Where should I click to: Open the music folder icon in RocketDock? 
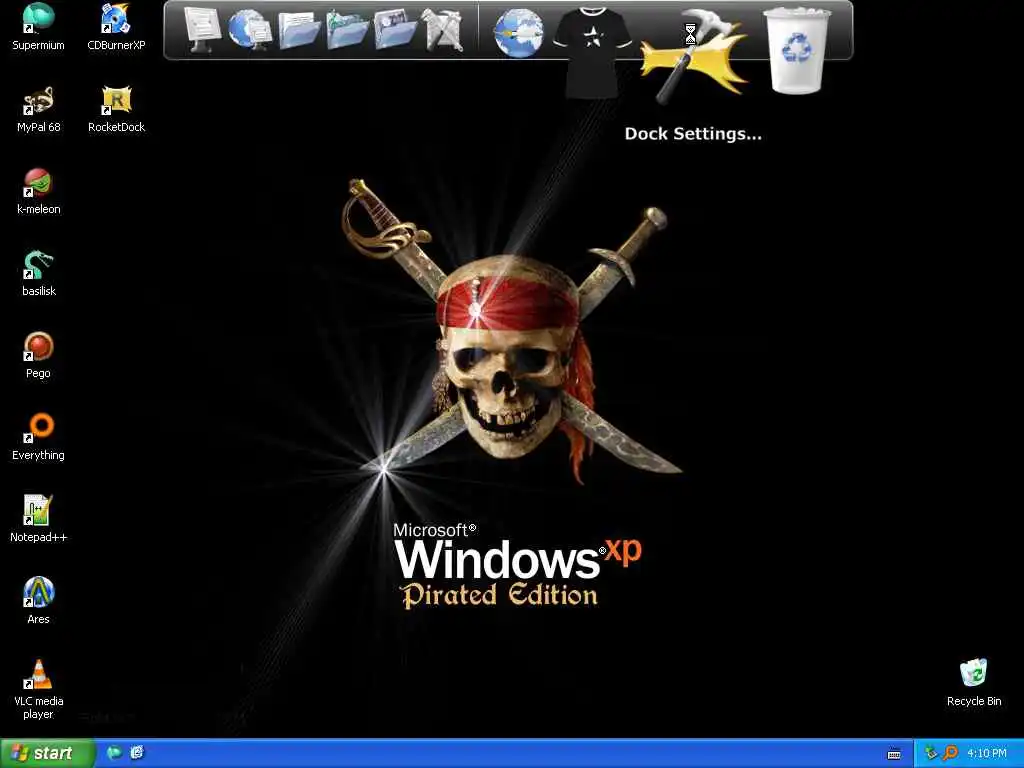[x=347, y=30]
